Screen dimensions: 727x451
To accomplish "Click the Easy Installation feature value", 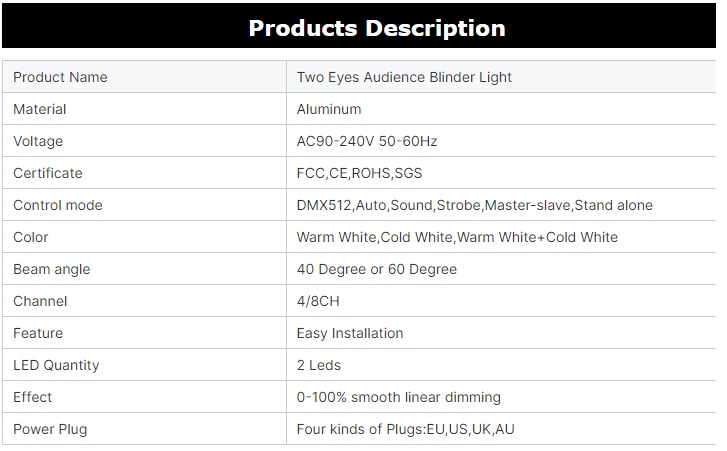I will click(x=350, y=333).
